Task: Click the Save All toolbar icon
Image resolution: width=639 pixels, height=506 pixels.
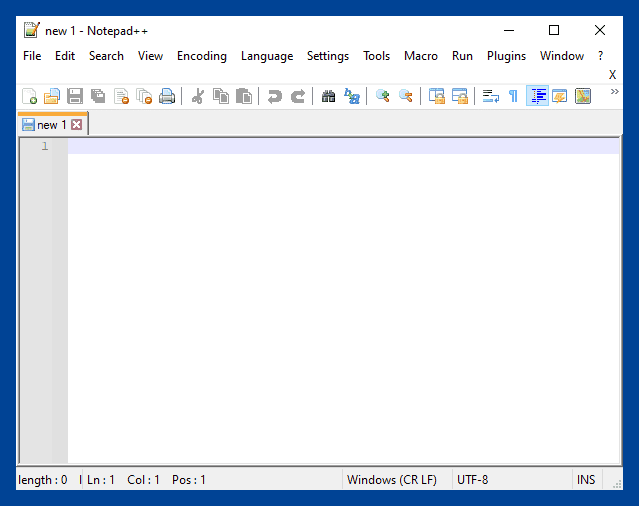Action: tap(98, 97)
